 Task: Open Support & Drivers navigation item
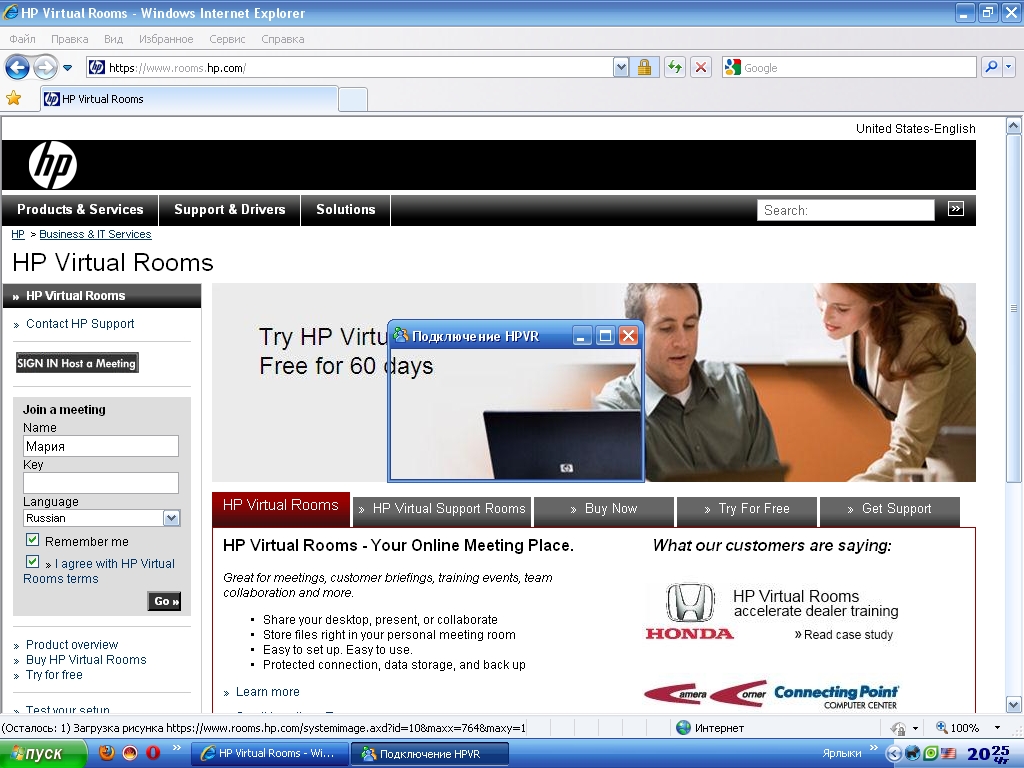pyautogui.click(x=229, y=210)
